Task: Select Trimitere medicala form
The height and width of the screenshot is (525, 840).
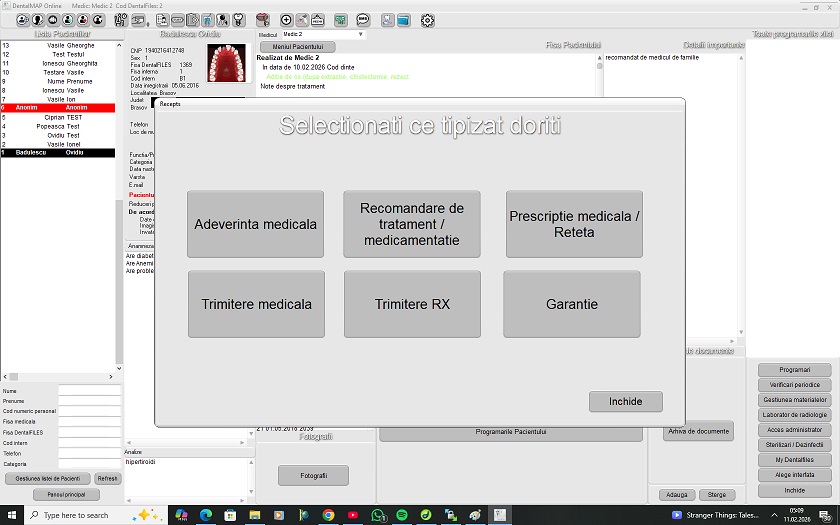Action: click(256, 304)
